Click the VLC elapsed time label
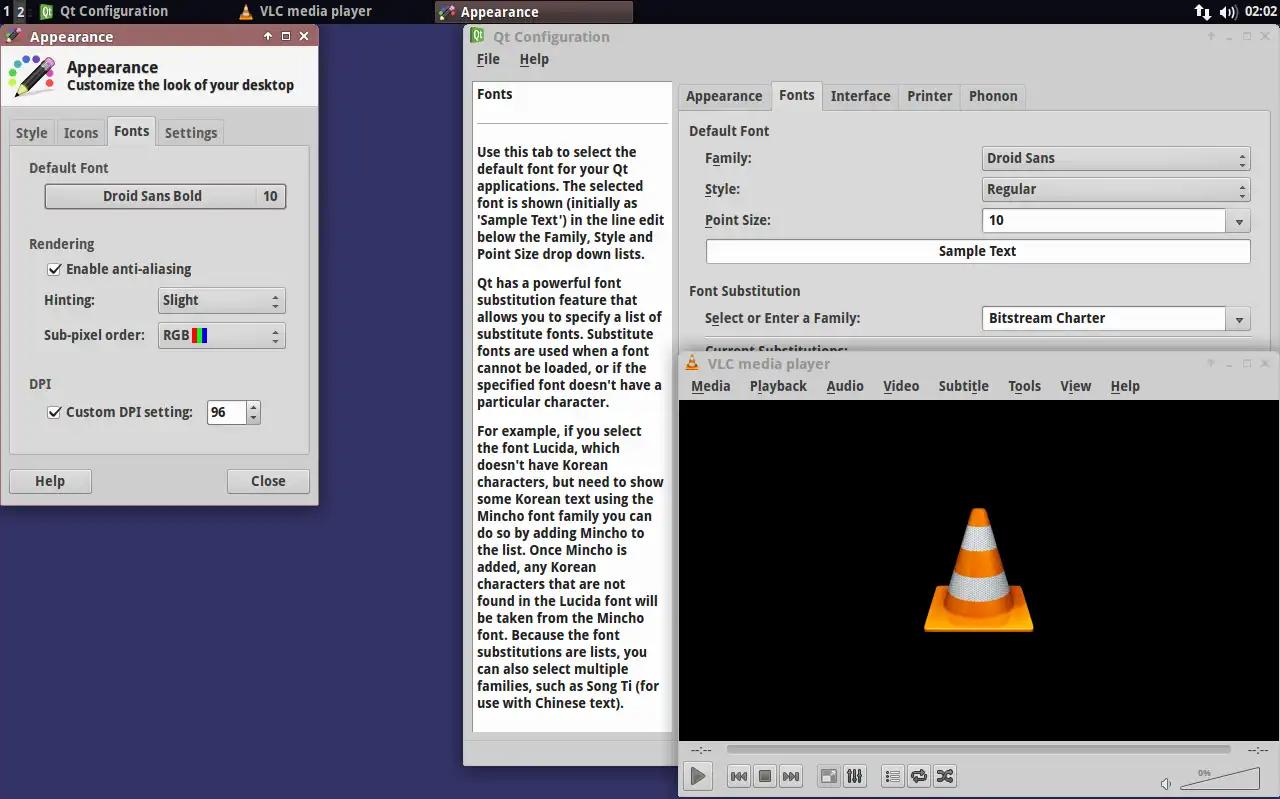 (701, 750)
